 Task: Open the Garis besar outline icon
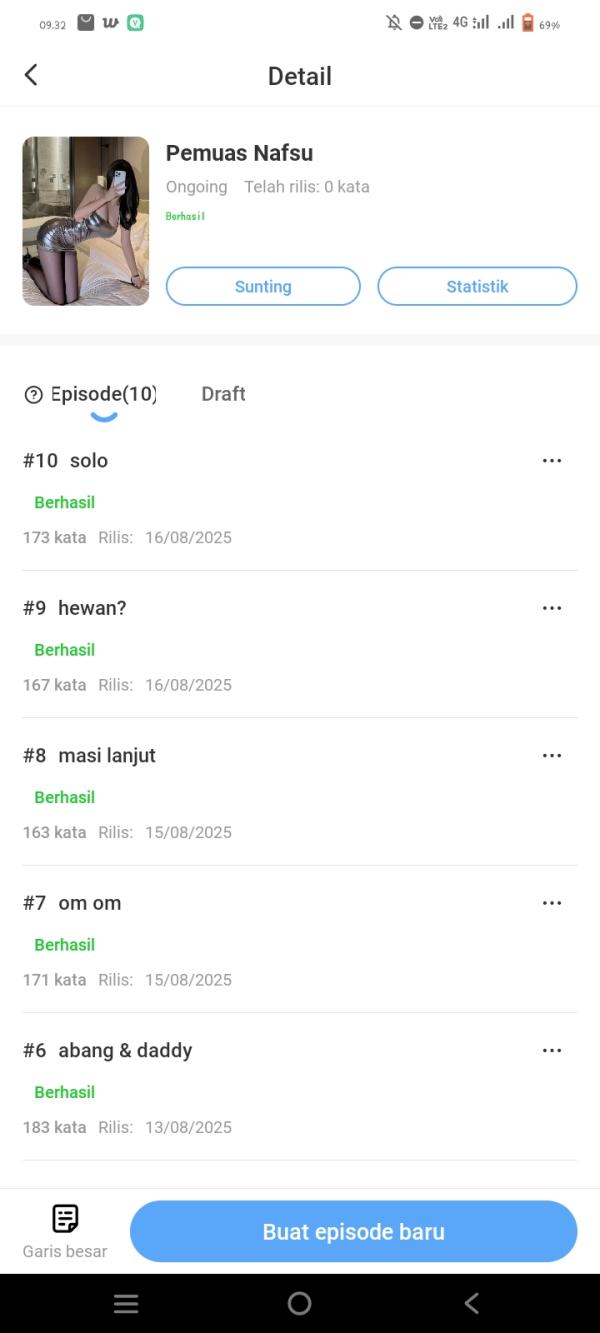pos(65,1219)
